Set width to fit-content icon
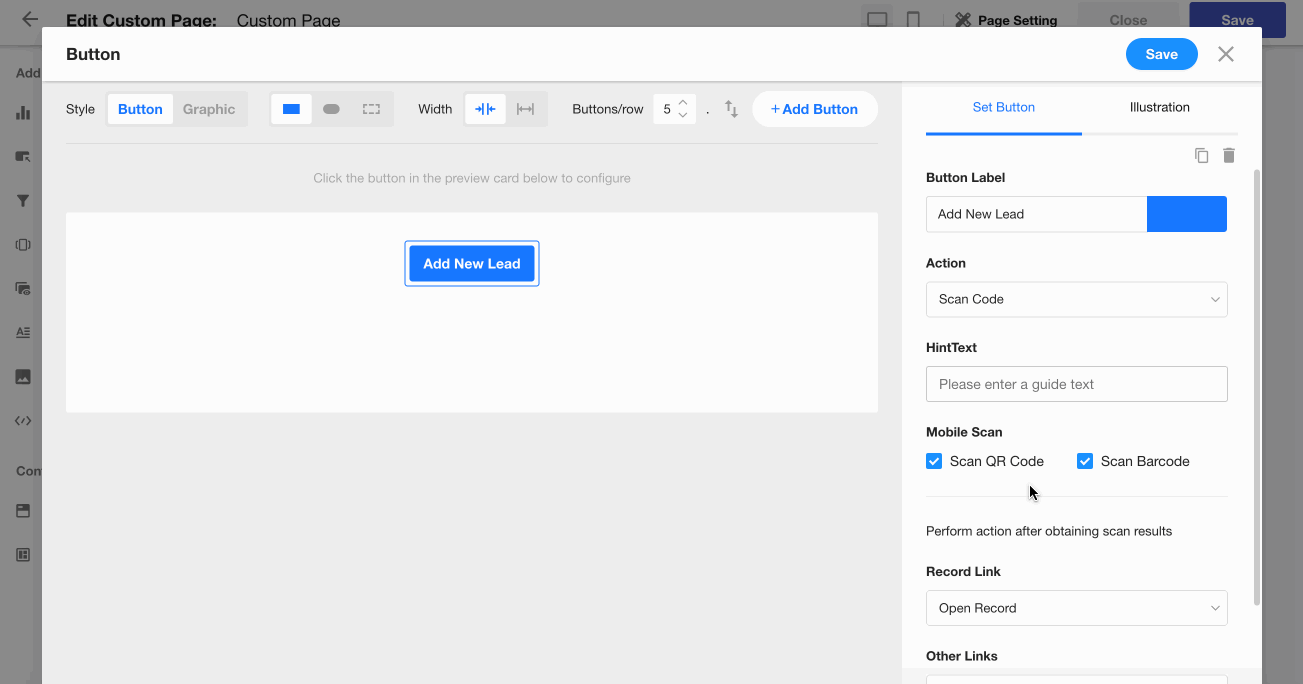 coord(485,109)
